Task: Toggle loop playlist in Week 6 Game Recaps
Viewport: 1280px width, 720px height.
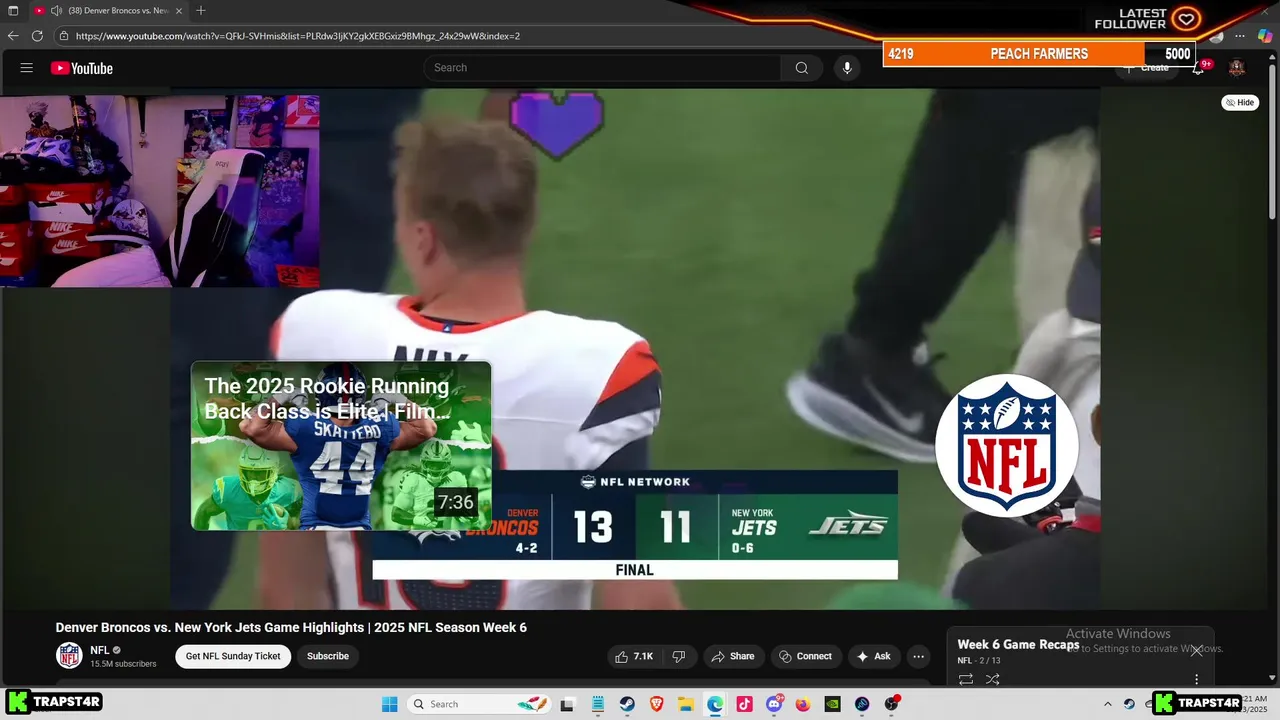Action: click(x=966, y=679)
